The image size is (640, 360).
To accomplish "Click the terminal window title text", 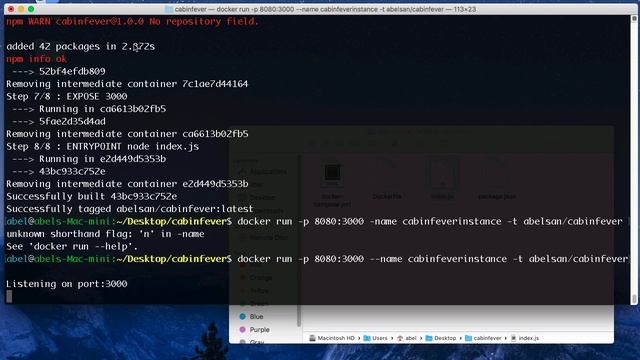I will click(325, 9).
